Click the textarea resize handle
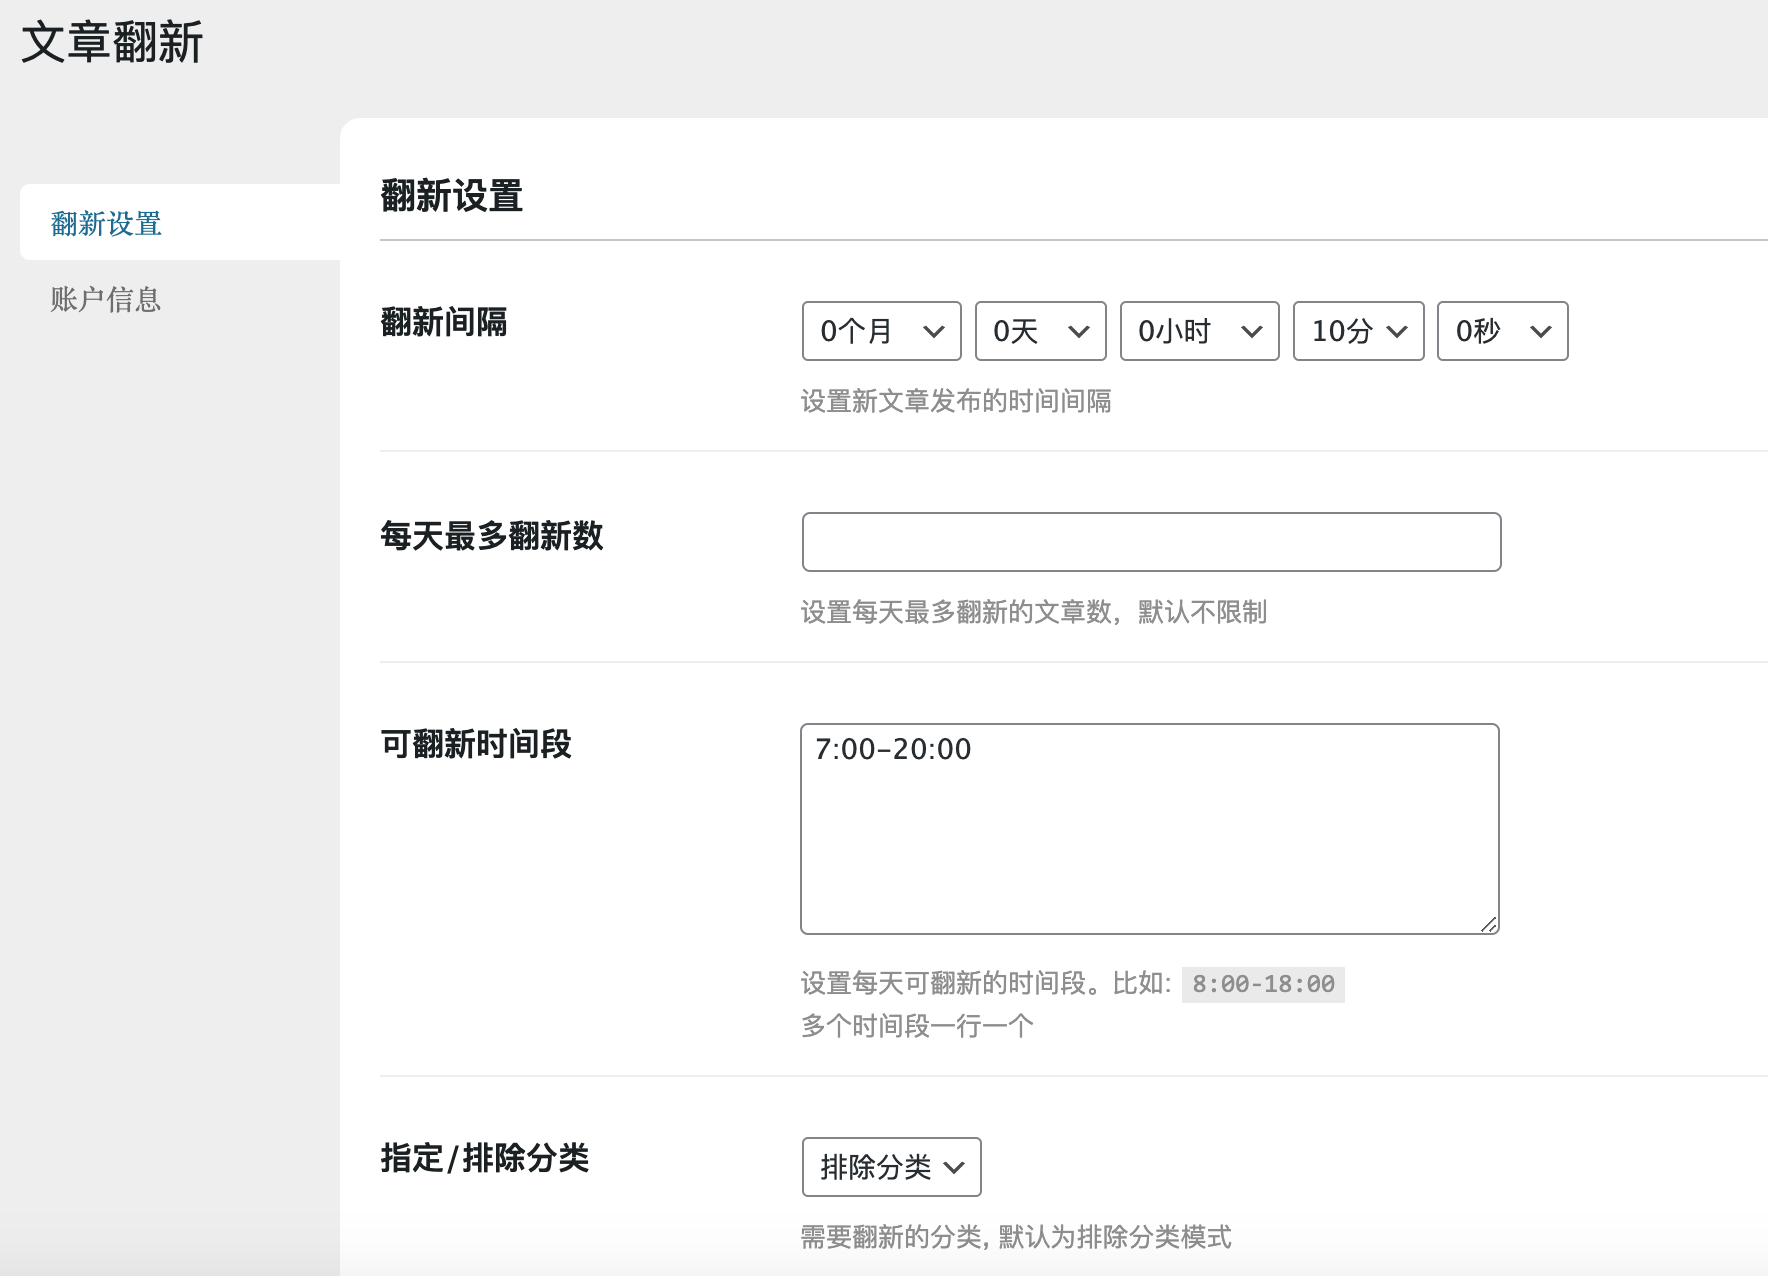Viewport: 1768px width, 1276px height. [1489, 924]
